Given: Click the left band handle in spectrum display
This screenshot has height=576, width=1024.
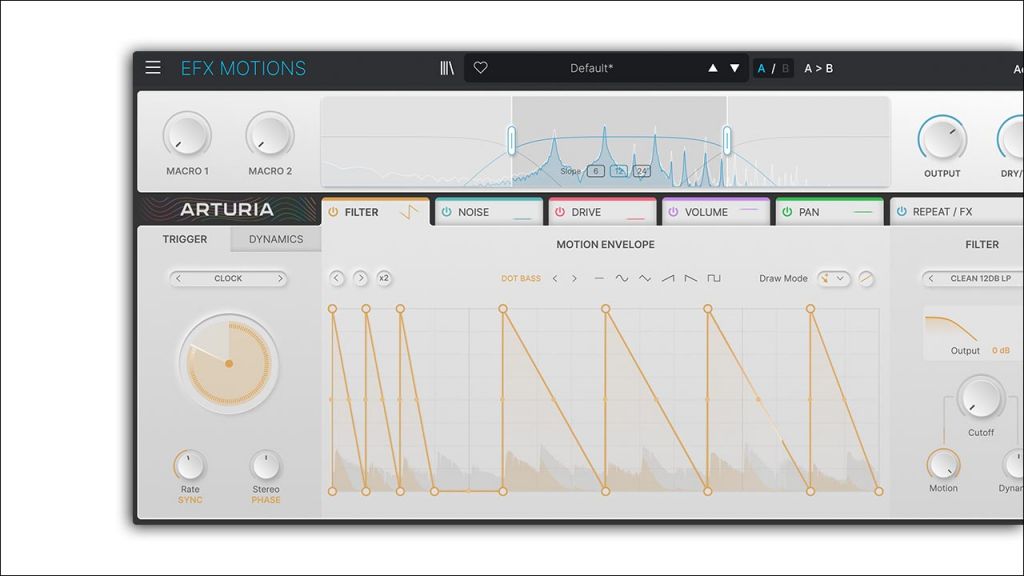Looking at the screenshot, I should (512, 140).
